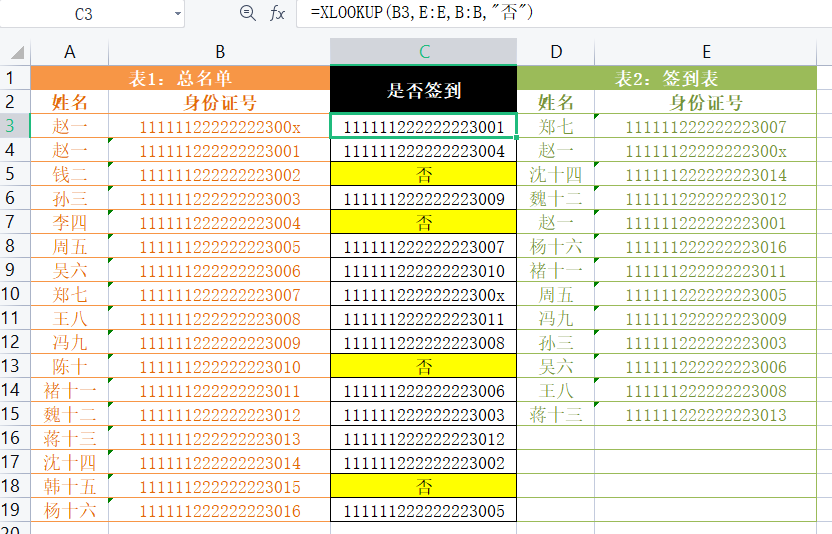The height and width of the screenshot is (534, 832).
Task: Select cell D8 containing 杨十六
Action: 556,246
